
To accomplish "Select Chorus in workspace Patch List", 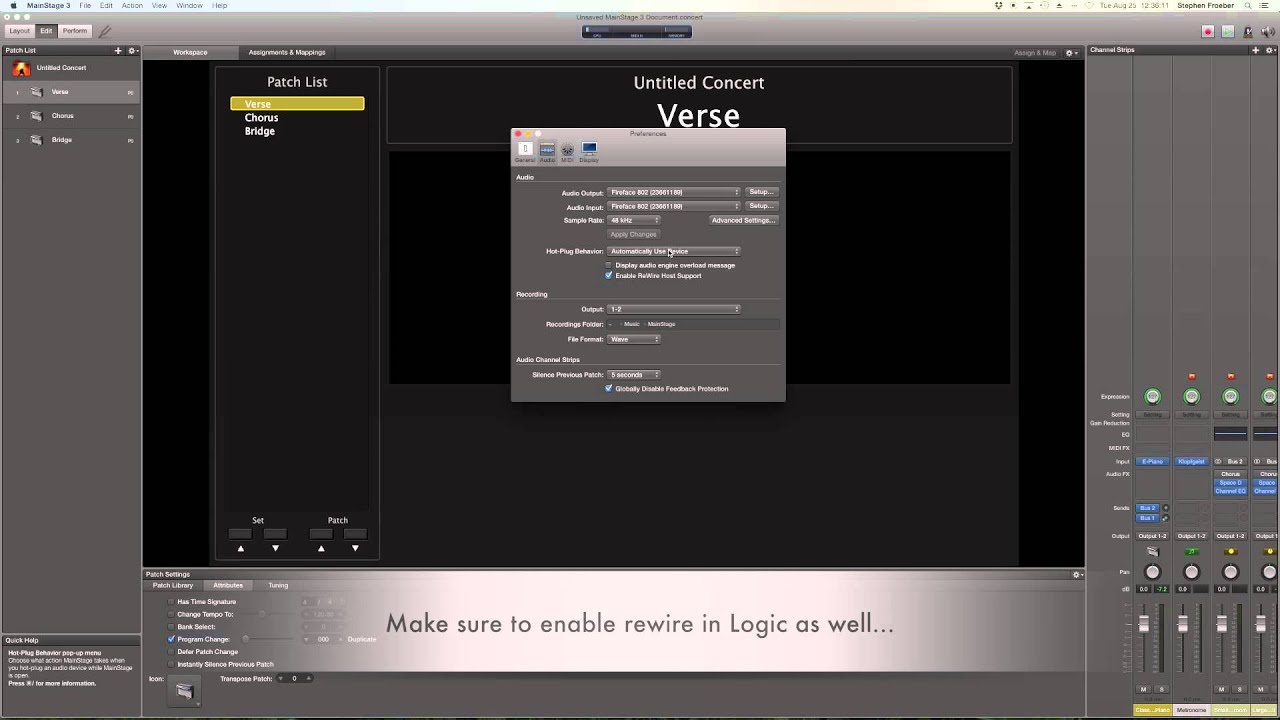I will [x=261, y=118].
